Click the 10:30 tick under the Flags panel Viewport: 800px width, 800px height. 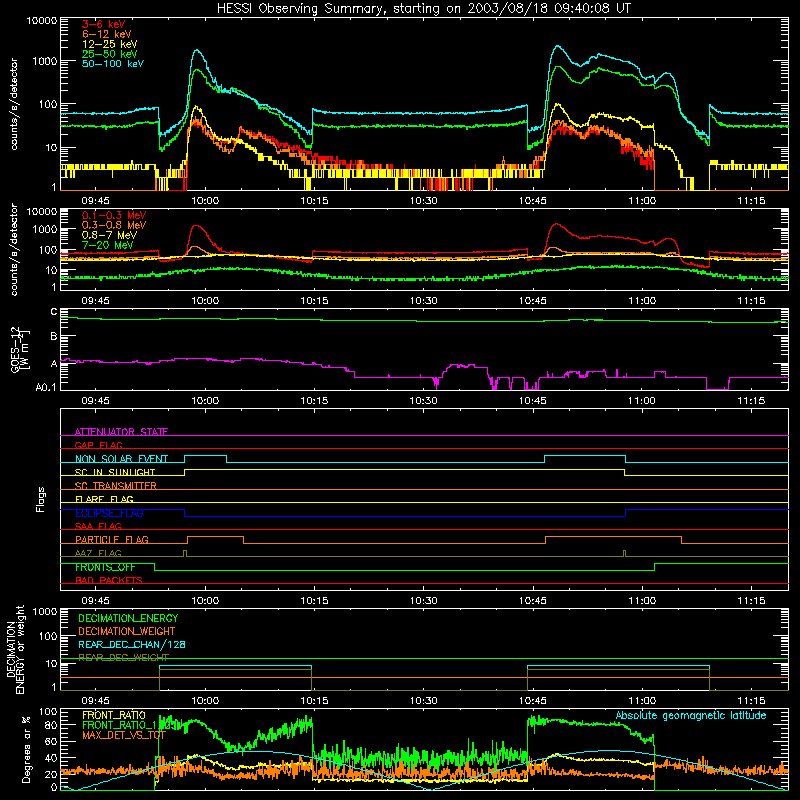[423, 600]
